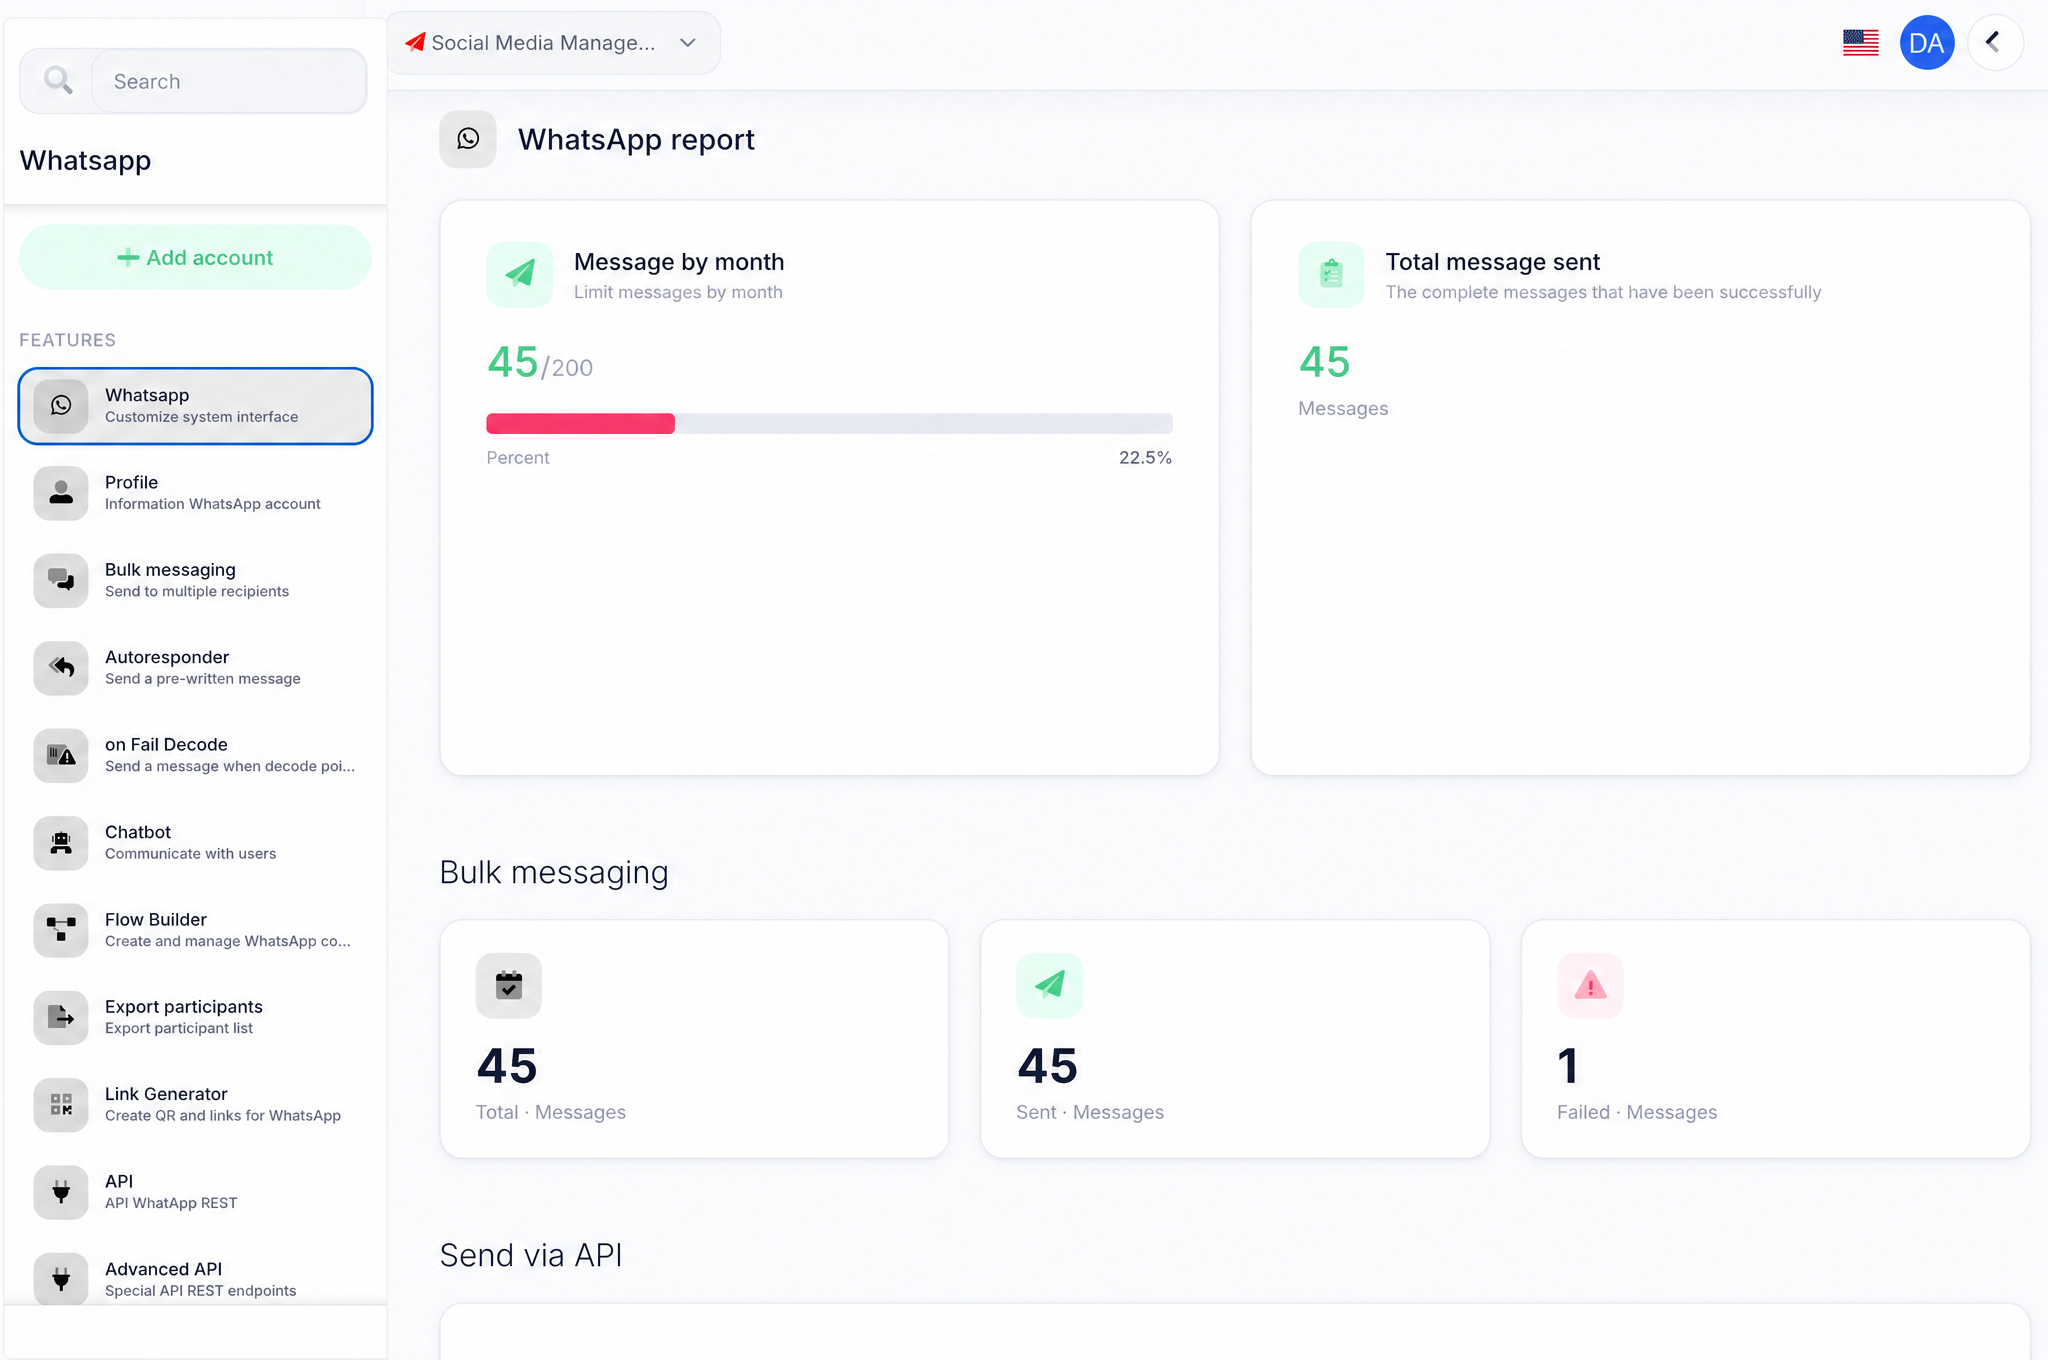
Task: Click the Message by month title
Action: [x=679, y=262]
